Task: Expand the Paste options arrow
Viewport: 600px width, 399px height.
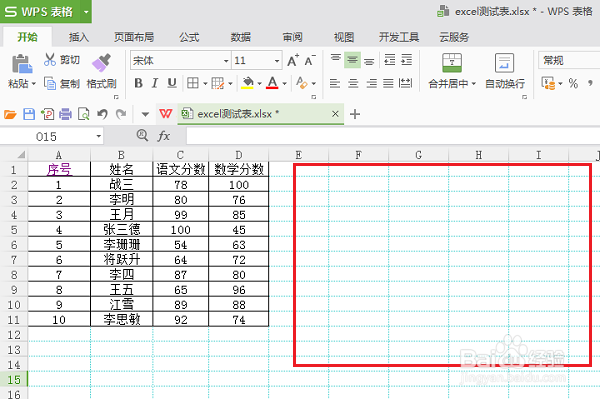Action: tap(34, 84)
